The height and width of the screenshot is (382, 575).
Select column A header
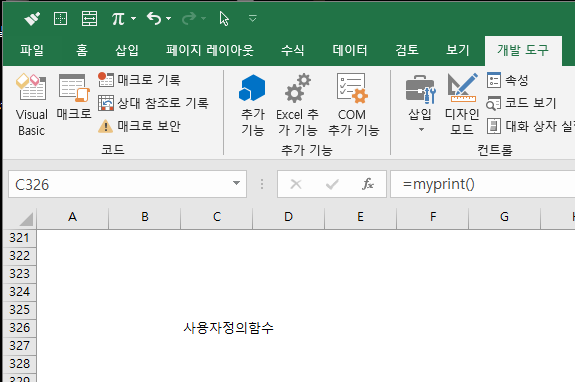click(73, 217)
